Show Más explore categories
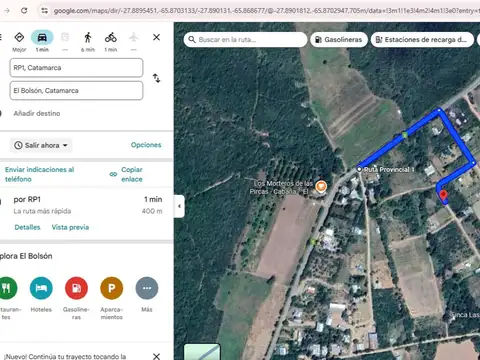 [x=147, y=288]
